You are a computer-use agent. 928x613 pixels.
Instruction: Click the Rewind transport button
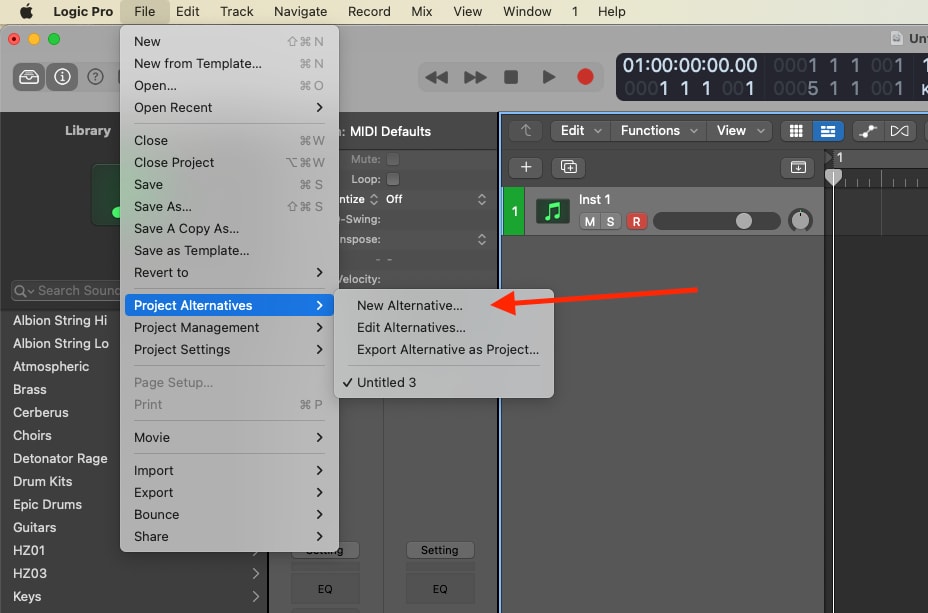(437, 77)
